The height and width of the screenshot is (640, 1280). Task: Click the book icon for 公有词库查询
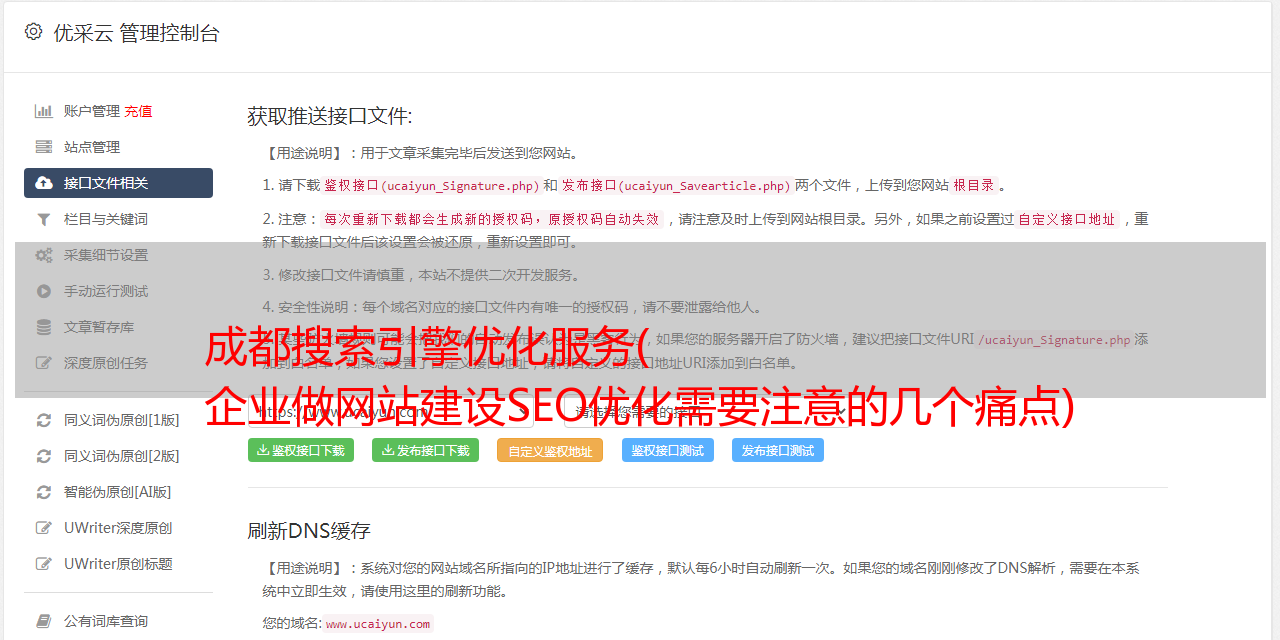pos(44,621)
